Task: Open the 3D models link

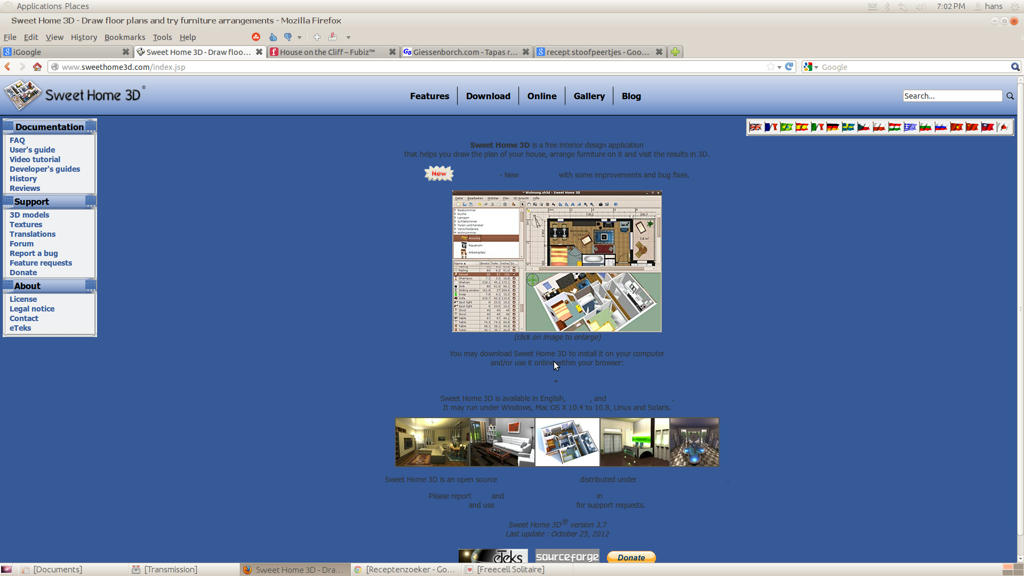Action: (x=29, y=215)
